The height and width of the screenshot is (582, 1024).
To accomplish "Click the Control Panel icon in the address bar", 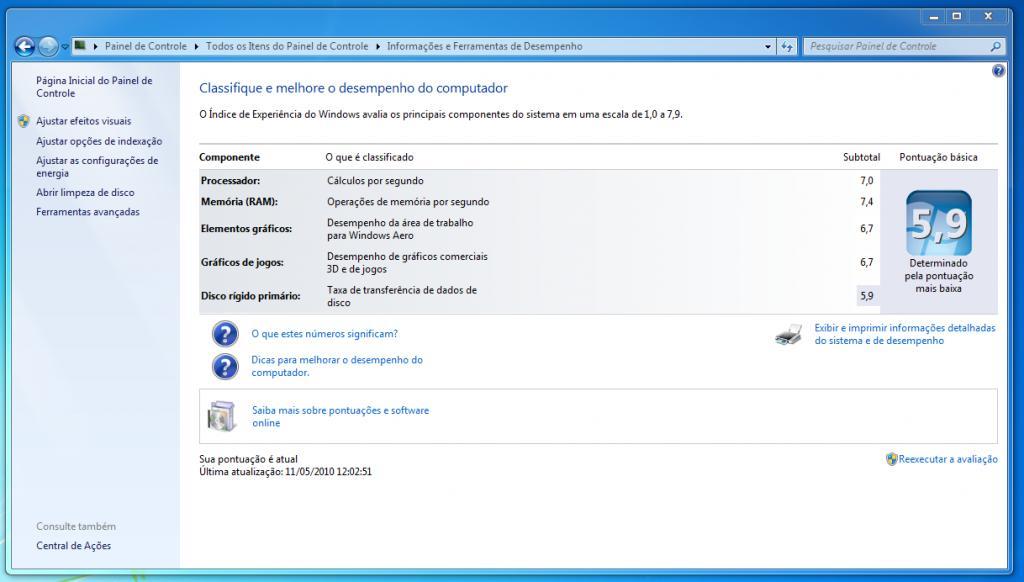I will (80, 46).
